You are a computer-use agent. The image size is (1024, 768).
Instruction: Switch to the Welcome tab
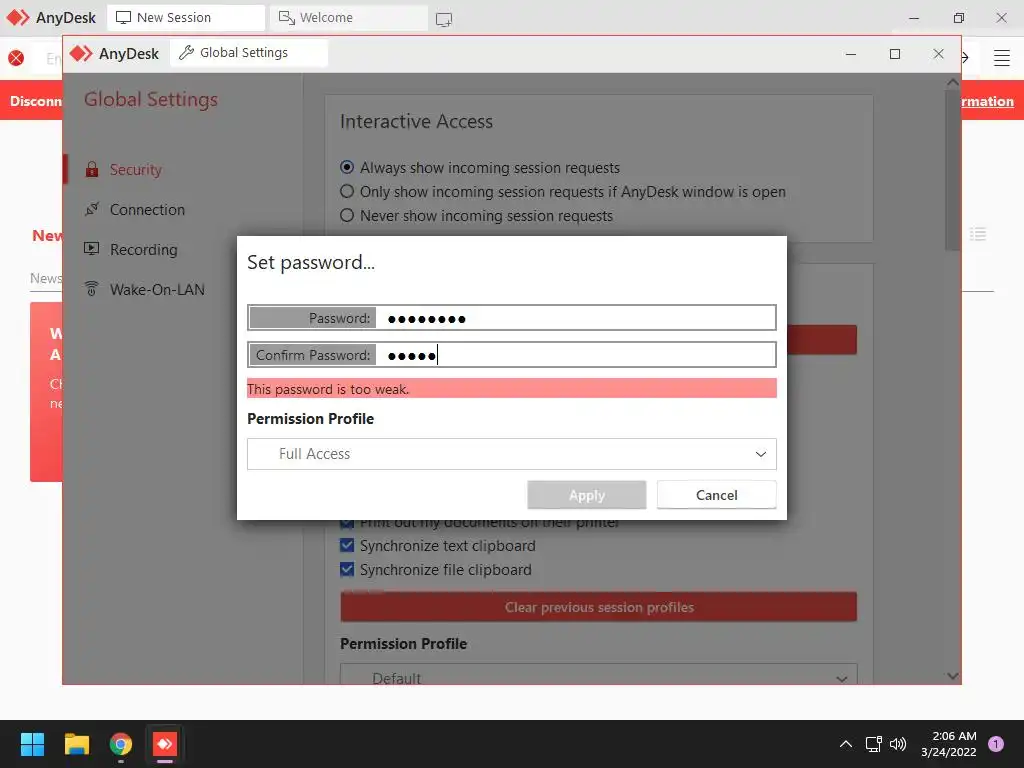click(x=349, y=18)
